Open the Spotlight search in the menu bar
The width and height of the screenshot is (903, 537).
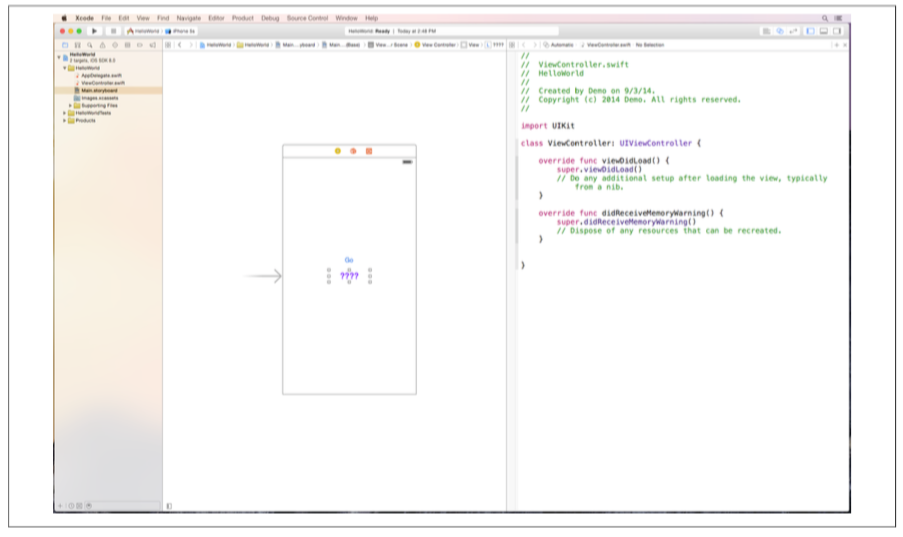[x=826, y=18]
